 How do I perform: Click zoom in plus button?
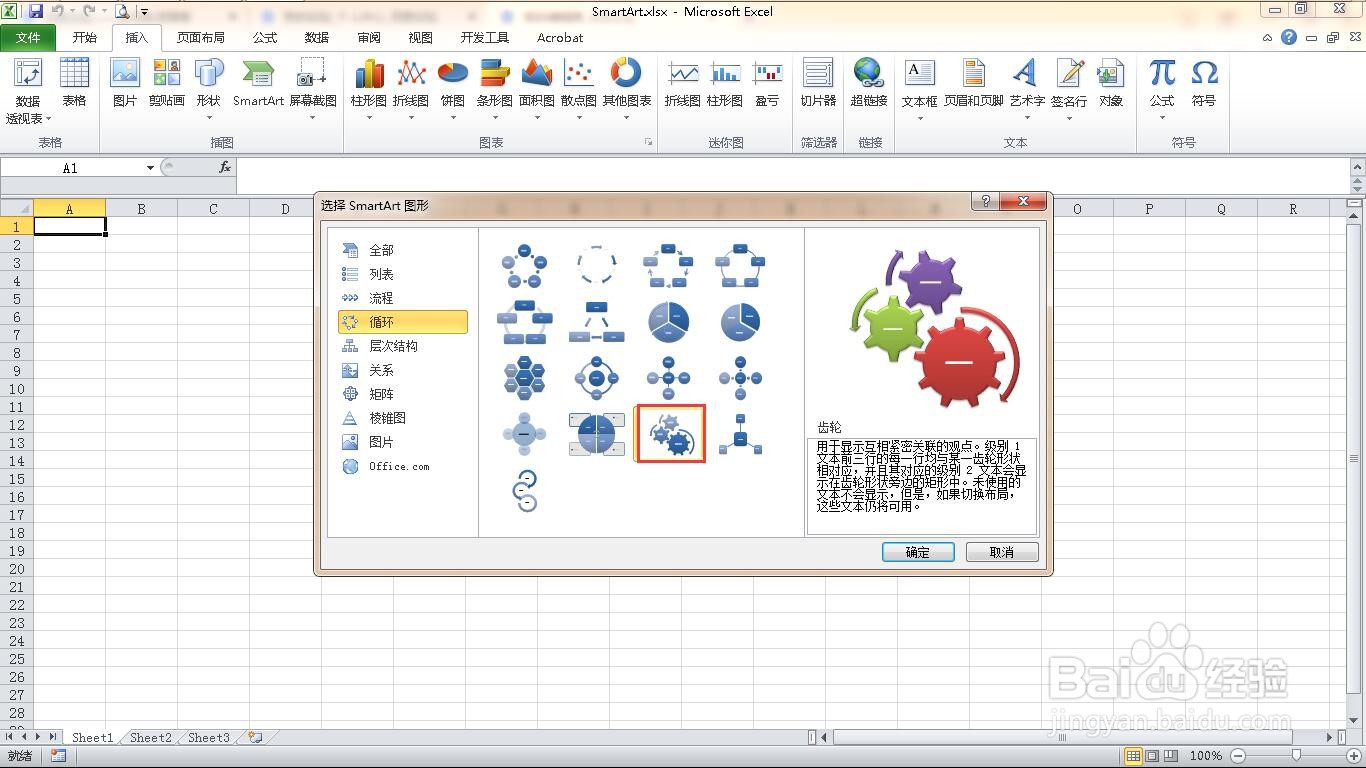(1354, 756)
